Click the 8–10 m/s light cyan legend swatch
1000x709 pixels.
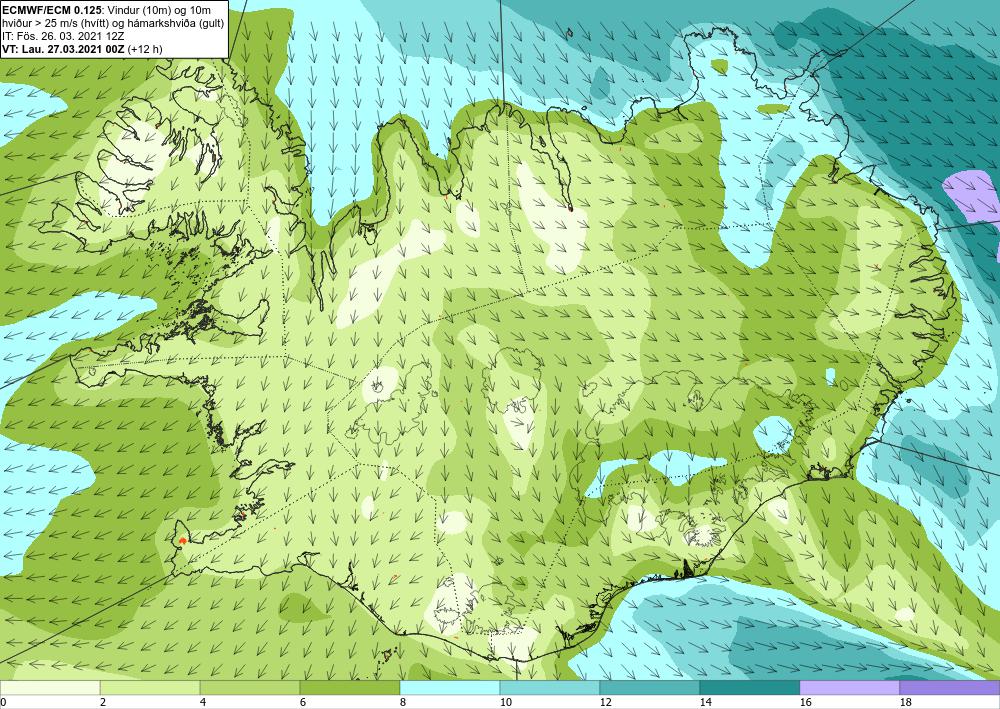[x=450, y=688]
